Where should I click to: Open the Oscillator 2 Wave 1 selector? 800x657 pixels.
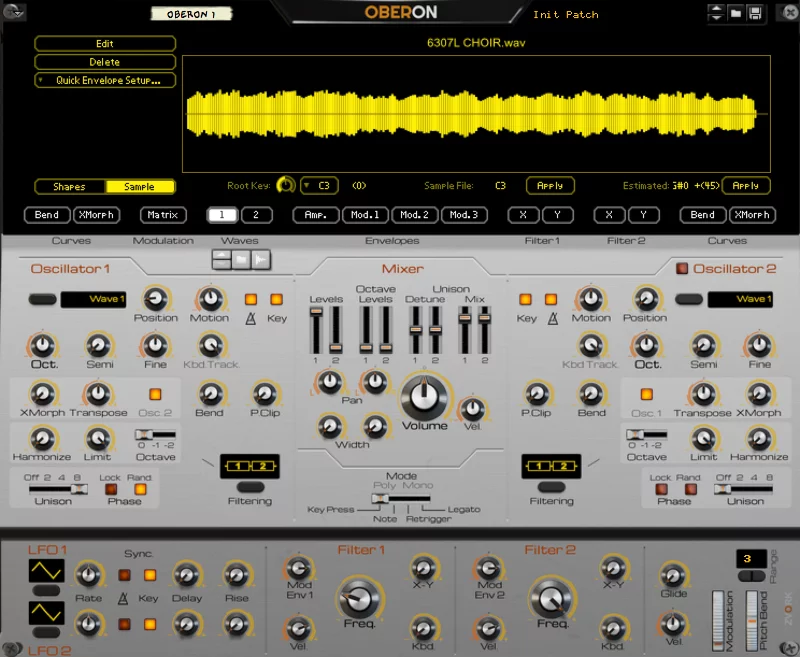pos(740,299)
